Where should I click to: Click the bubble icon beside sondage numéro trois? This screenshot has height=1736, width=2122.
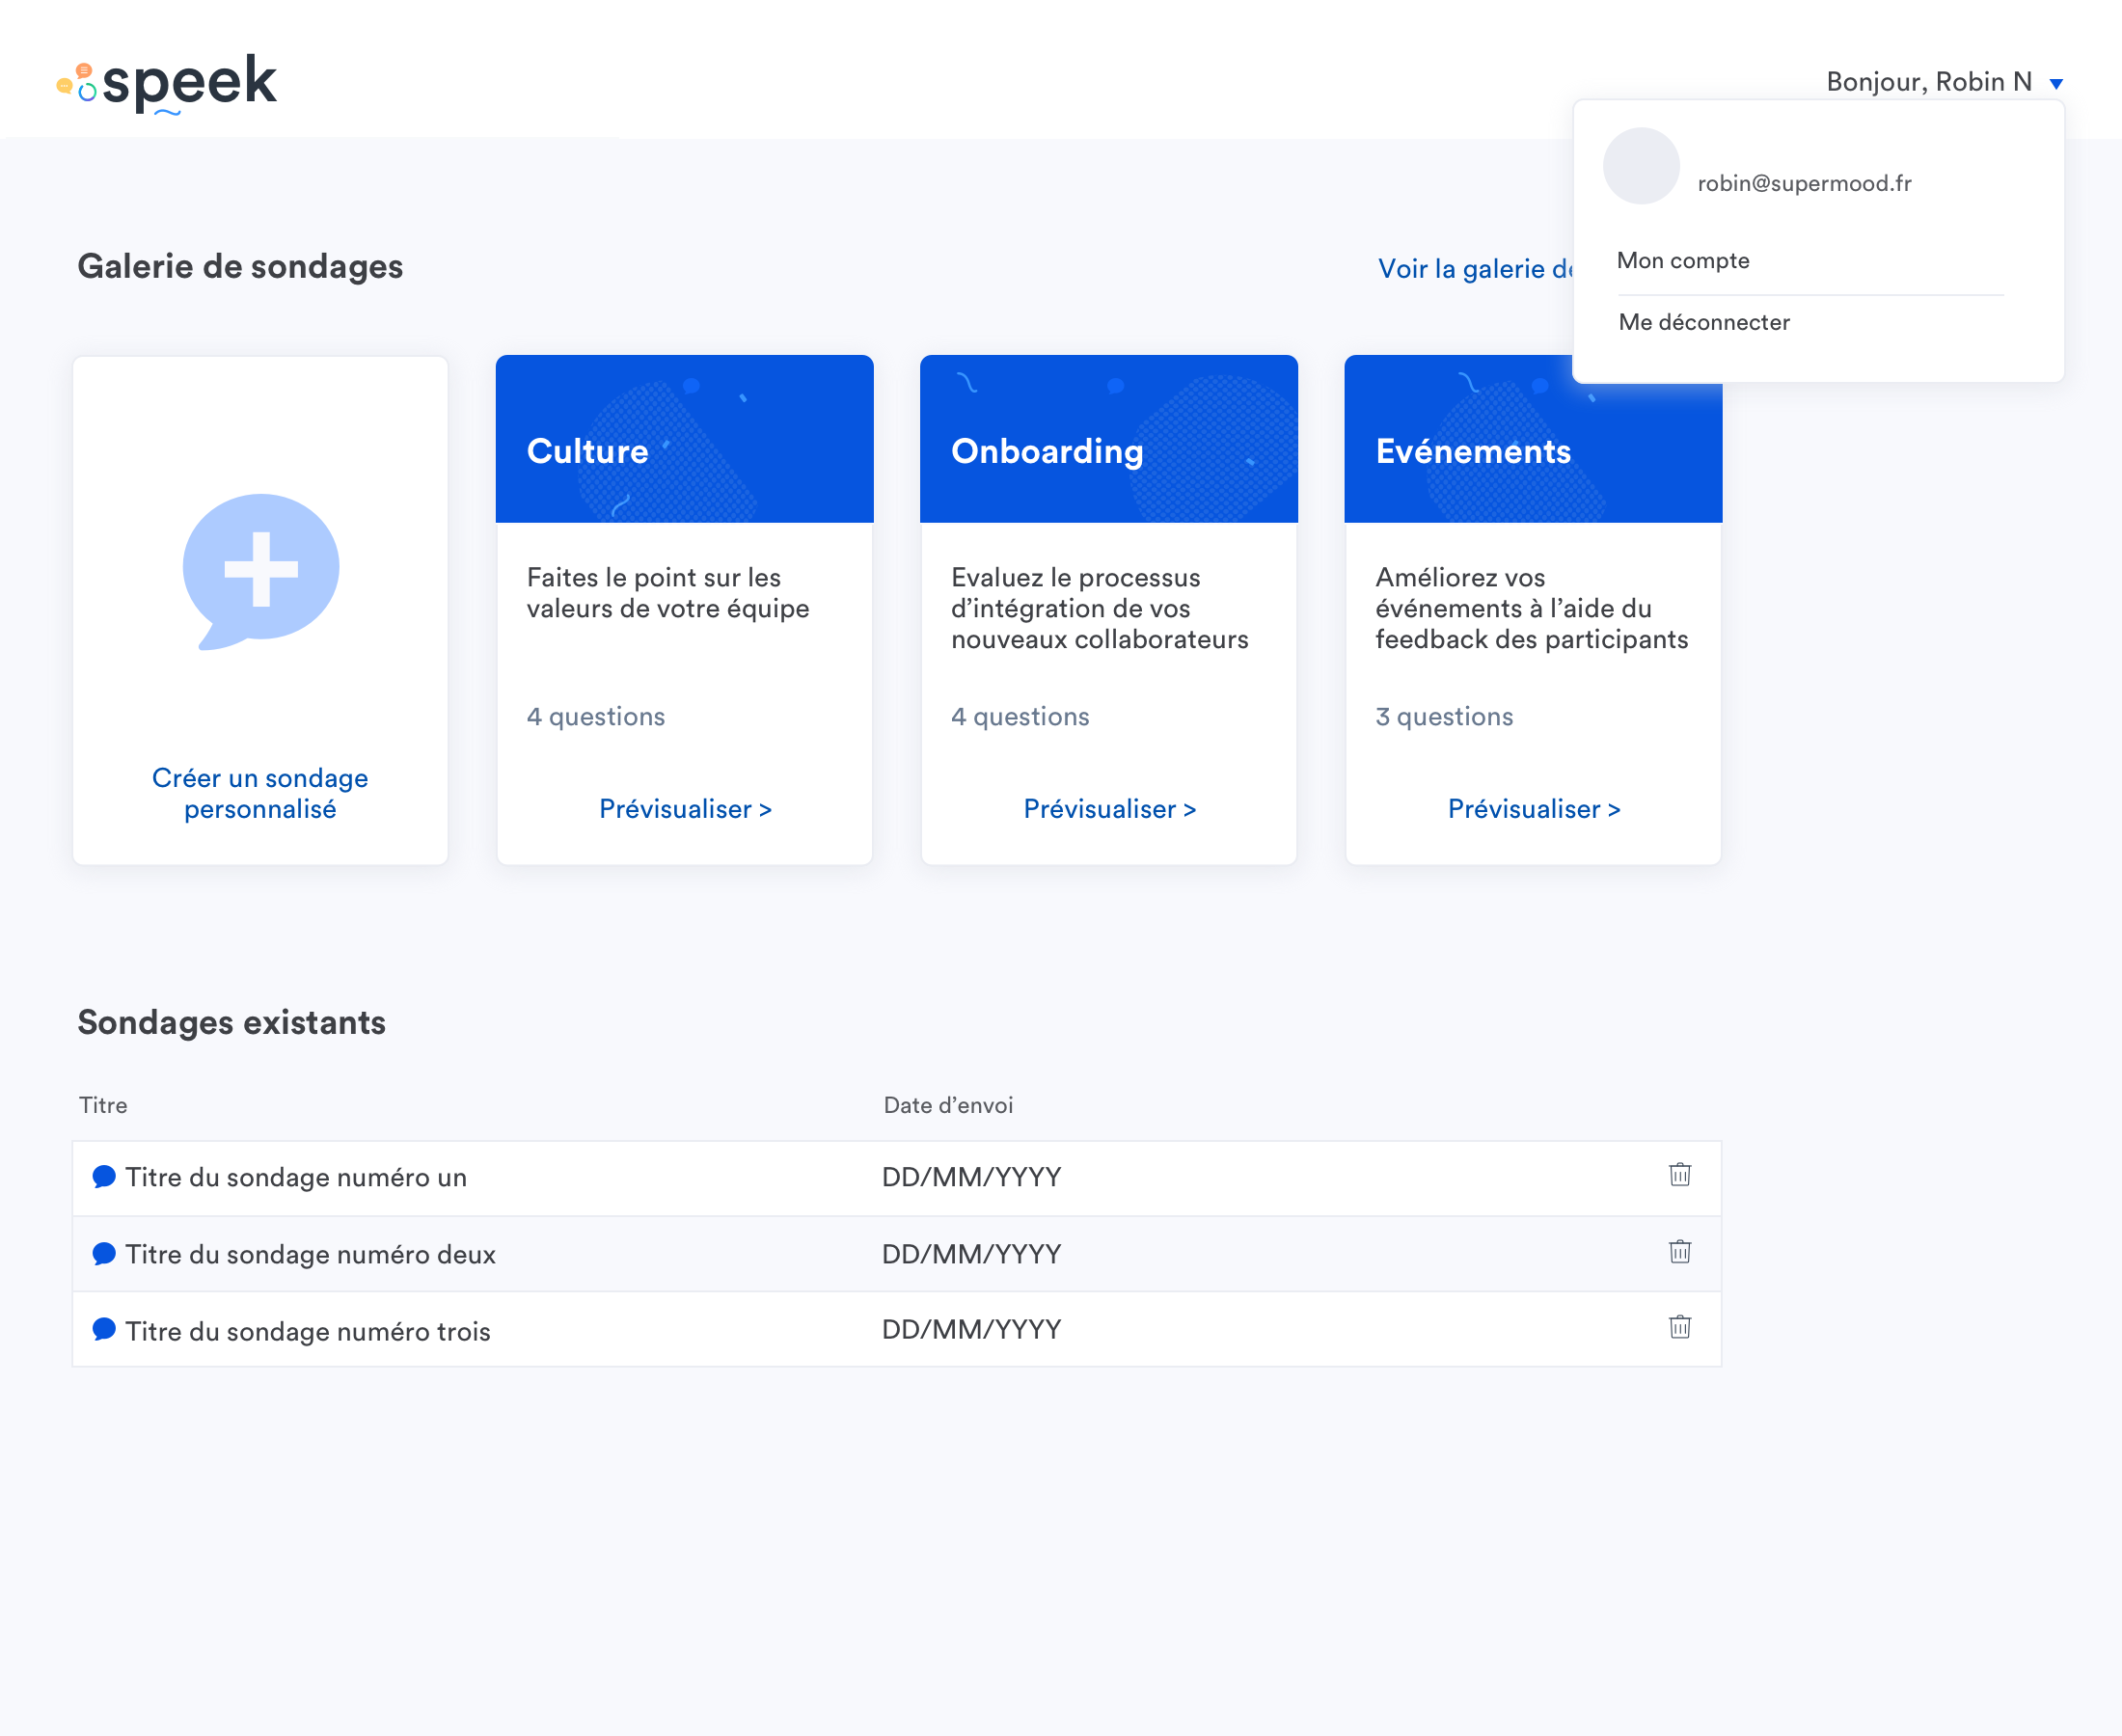coord(104,1329)
